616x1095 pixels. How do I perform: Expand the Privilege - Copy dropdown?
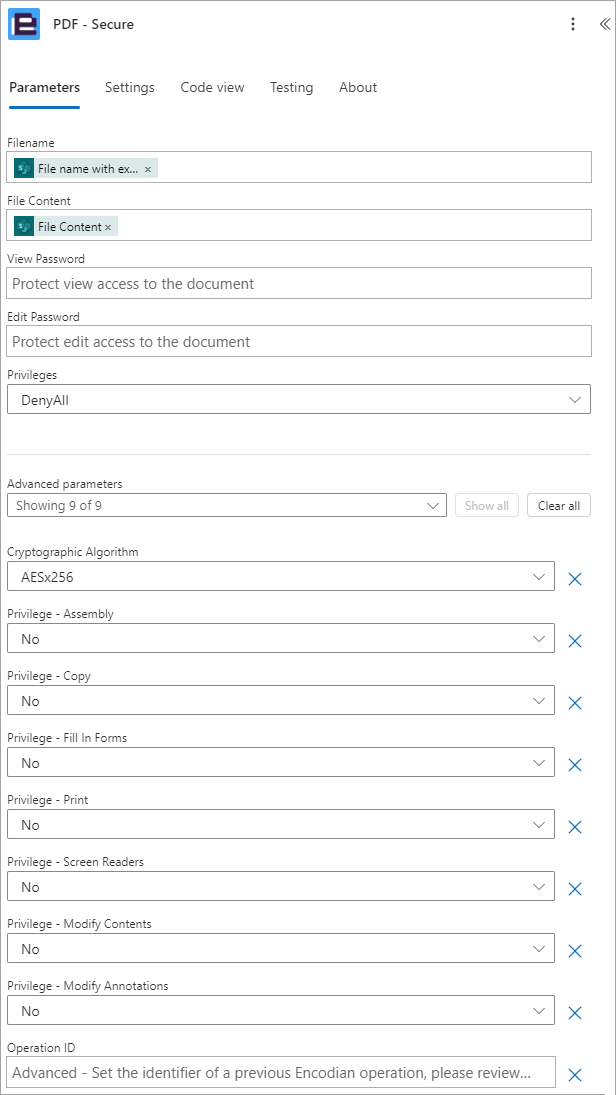coord(281,700)
